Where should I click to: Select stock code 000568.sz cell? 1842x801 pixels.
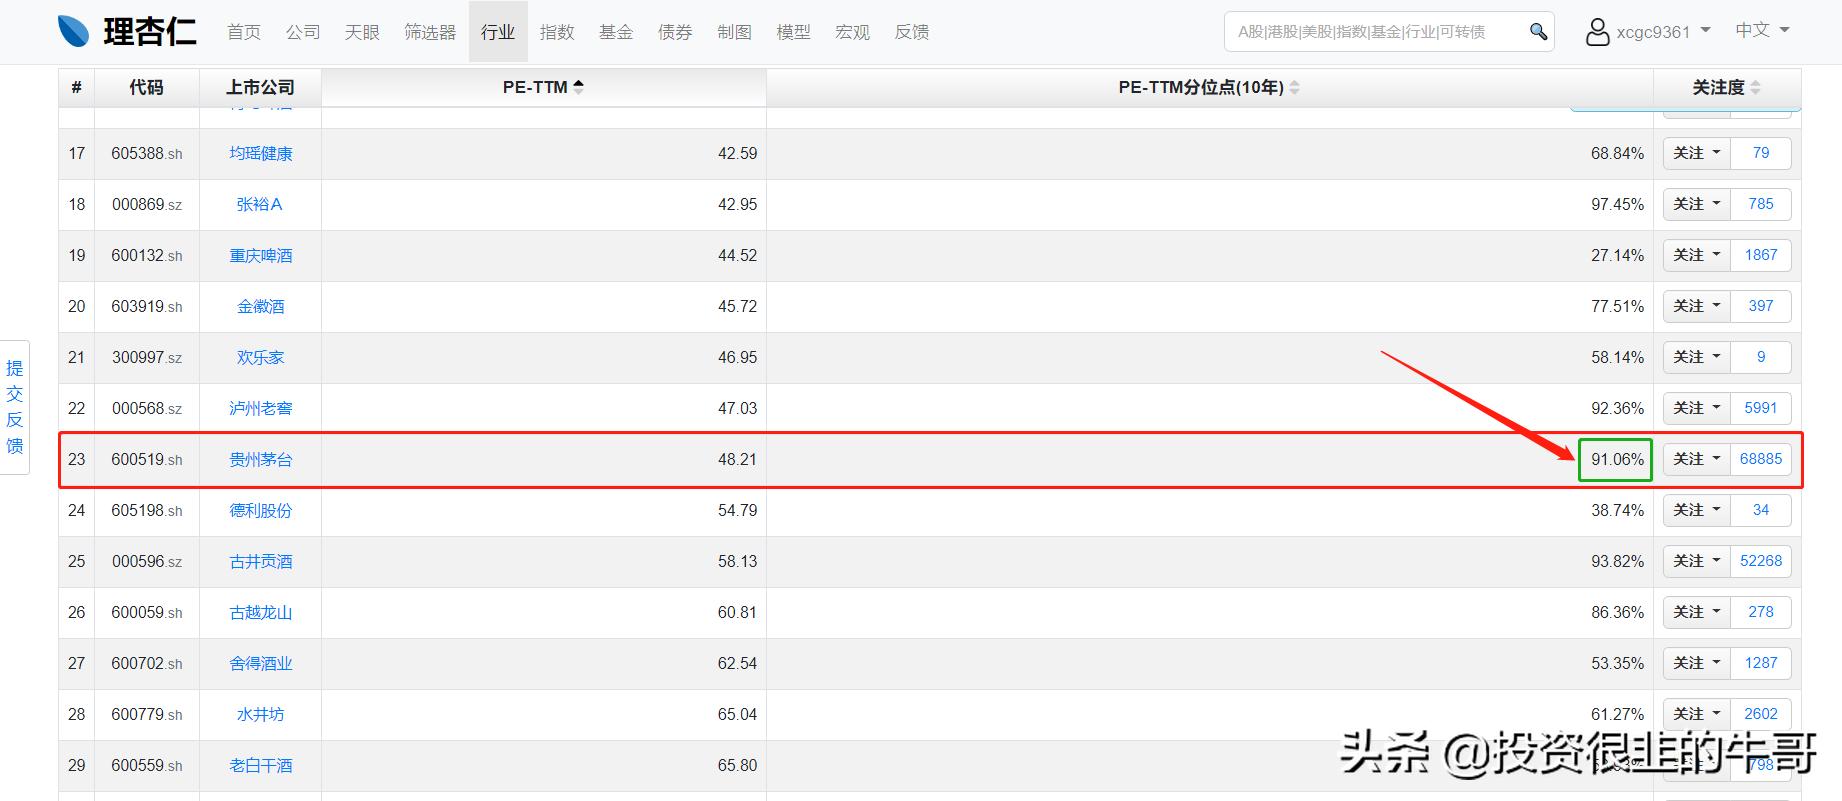tap(147, 408)
